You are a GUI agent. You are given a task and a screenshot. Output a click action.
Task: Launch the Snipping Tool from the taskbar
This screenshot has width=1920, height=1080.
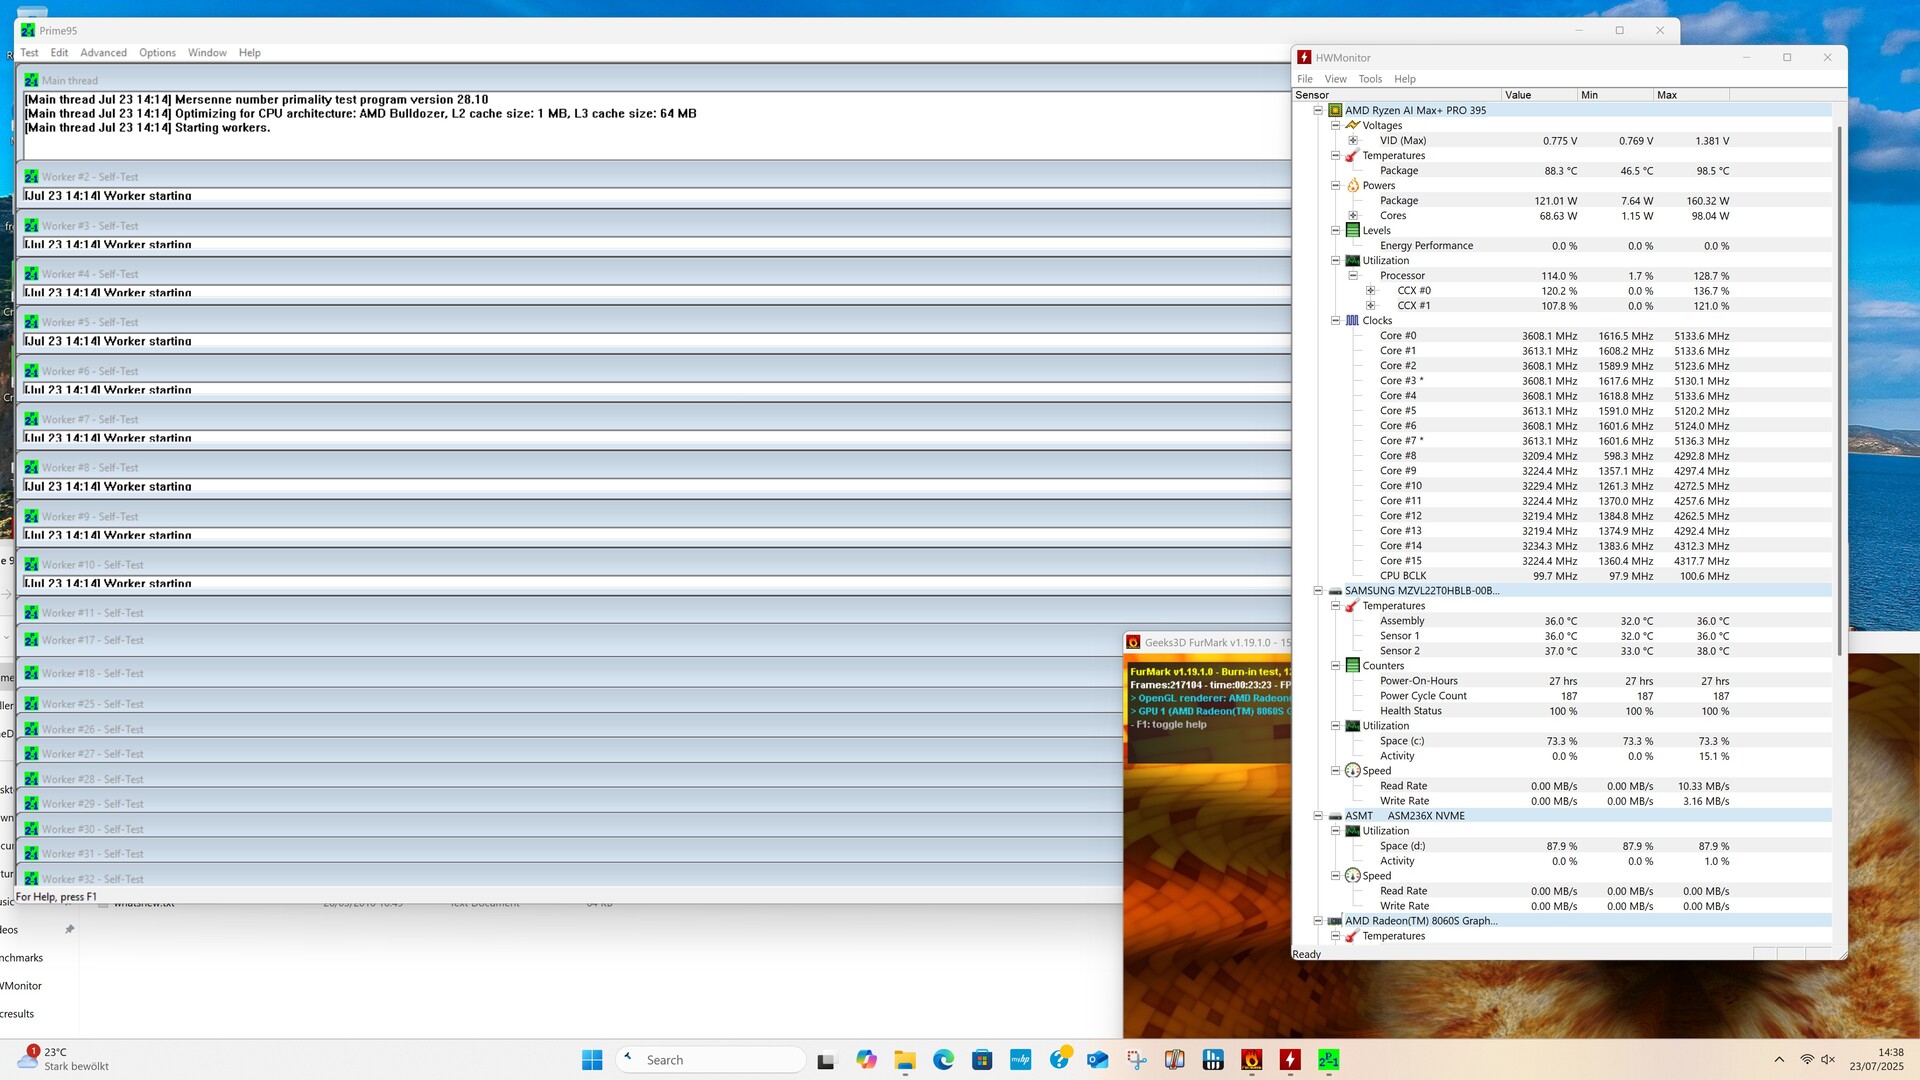tap(1136, 1060)
